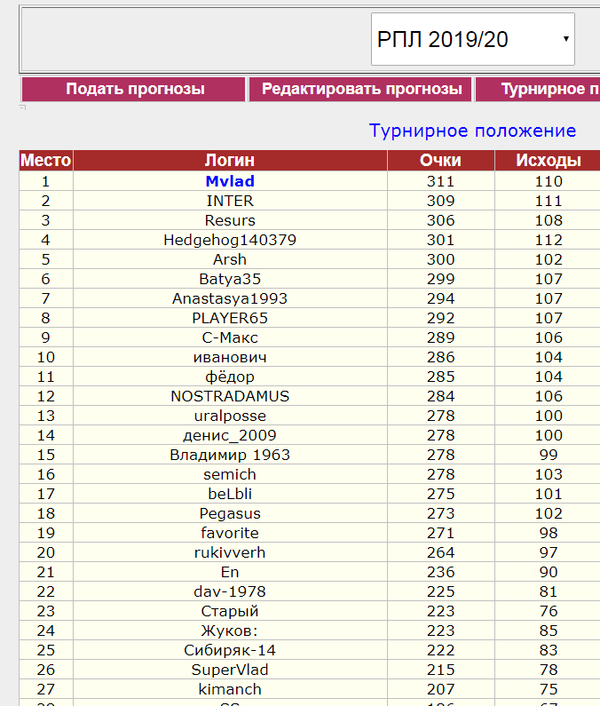Select the NOSTRADAMUS login cell

(230, 396)
